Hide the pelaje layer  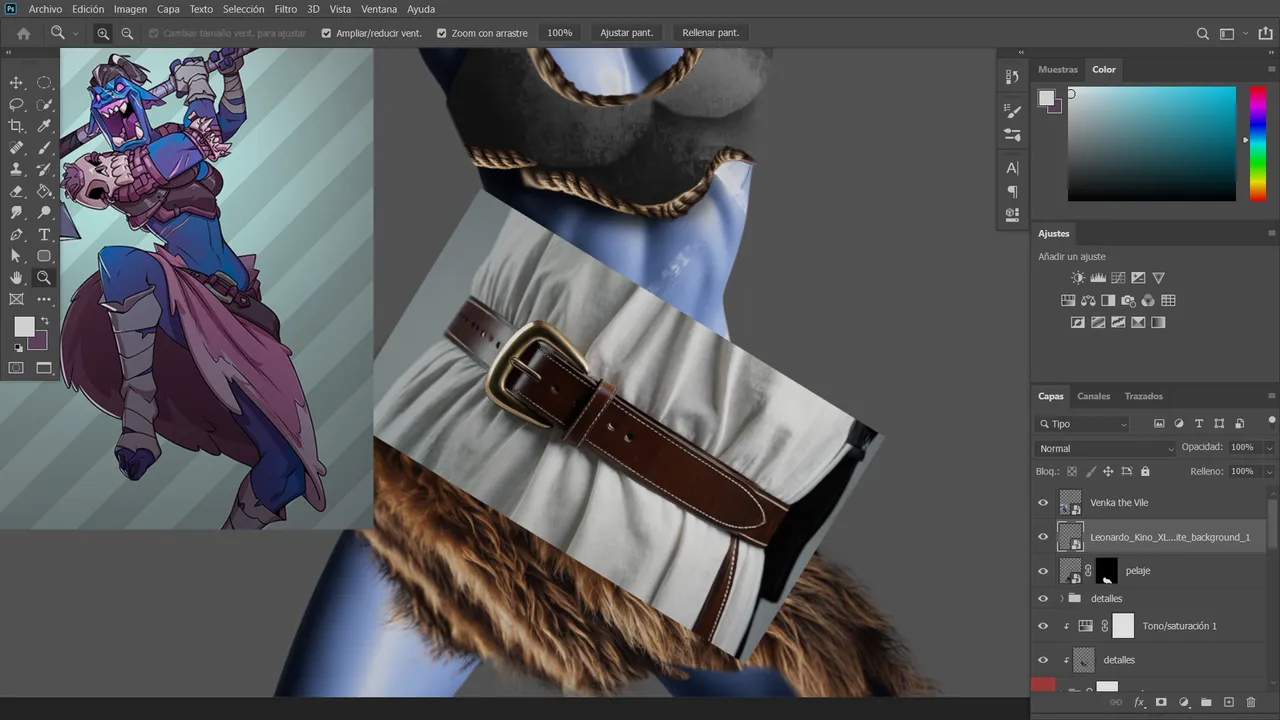(x=1043, y=571)
